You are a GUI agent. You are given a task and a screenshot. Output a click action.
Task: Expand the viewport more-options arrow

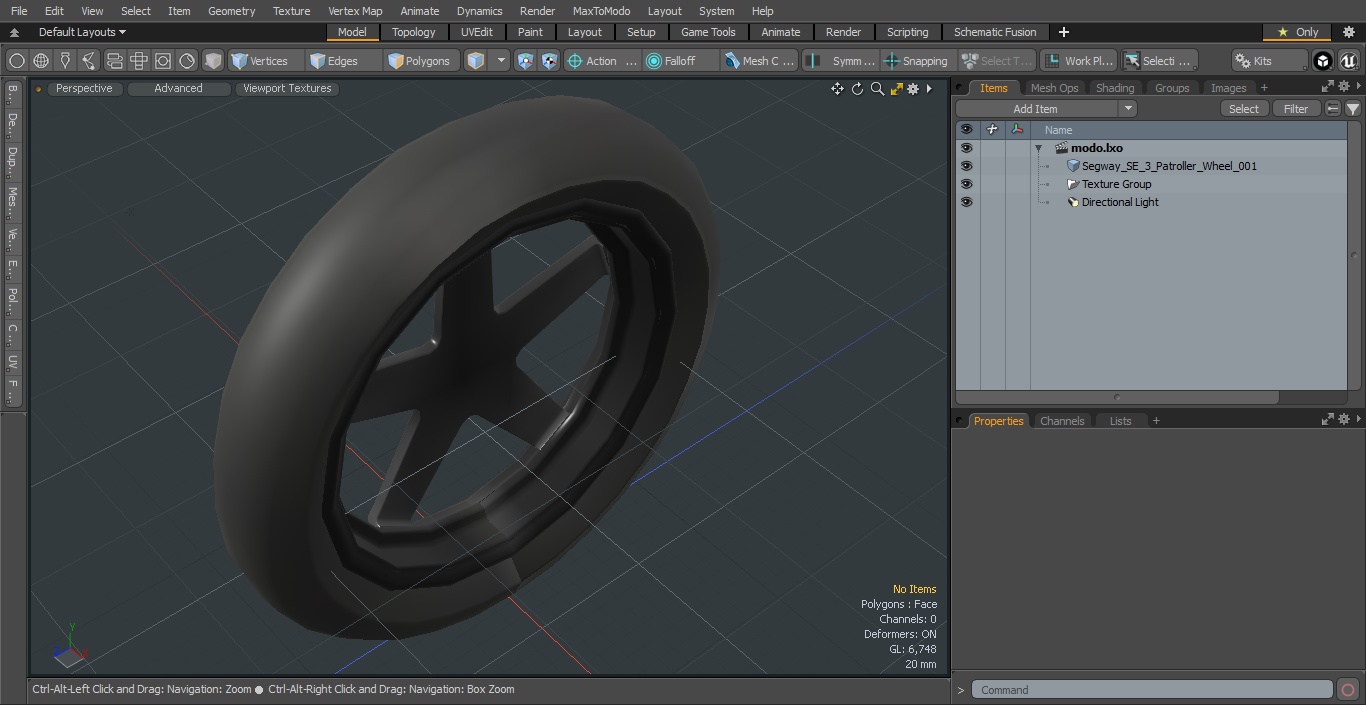(x=929, y=89)
